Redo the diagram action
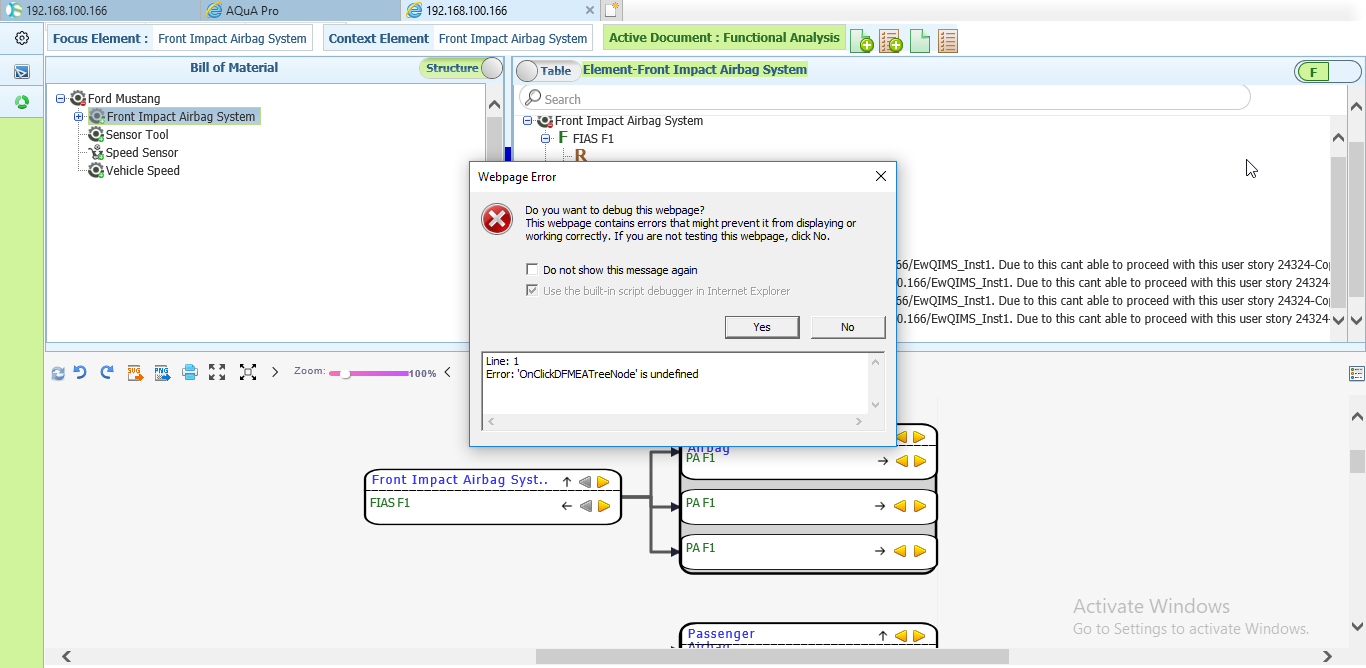Image resolution: width=1366 pixels, height=668 pixels. click(x=106, y=373)
